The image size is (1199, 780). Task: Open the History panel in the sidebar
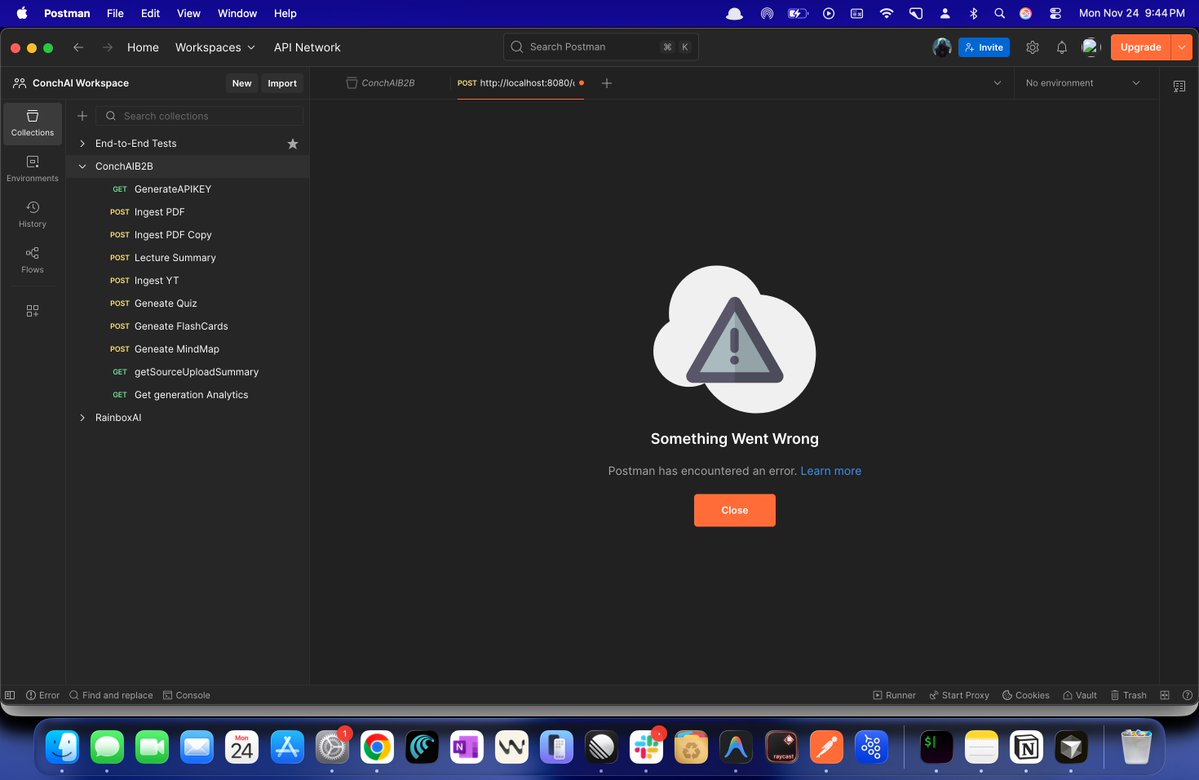click(x=31, y=213)
